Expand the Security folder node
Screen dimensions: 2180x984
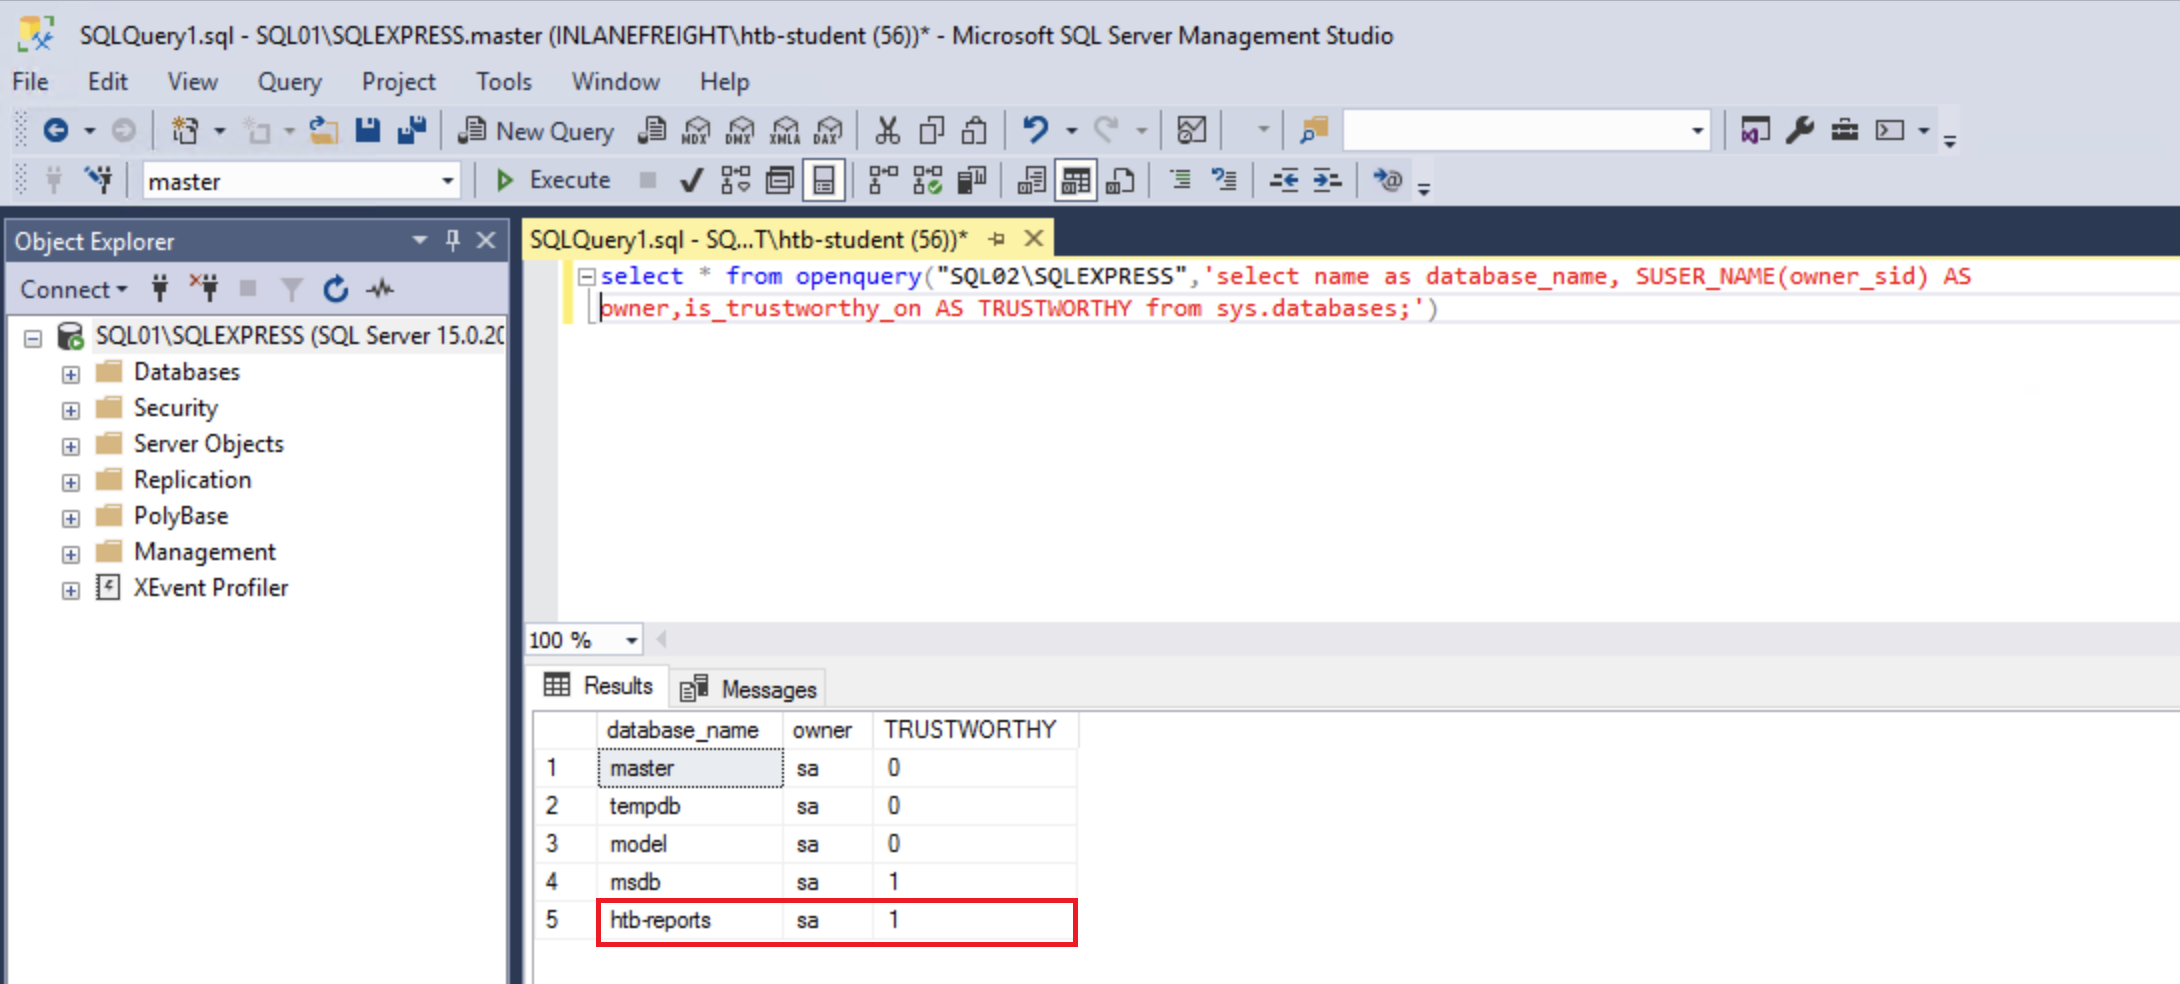[x=71, y=410]
